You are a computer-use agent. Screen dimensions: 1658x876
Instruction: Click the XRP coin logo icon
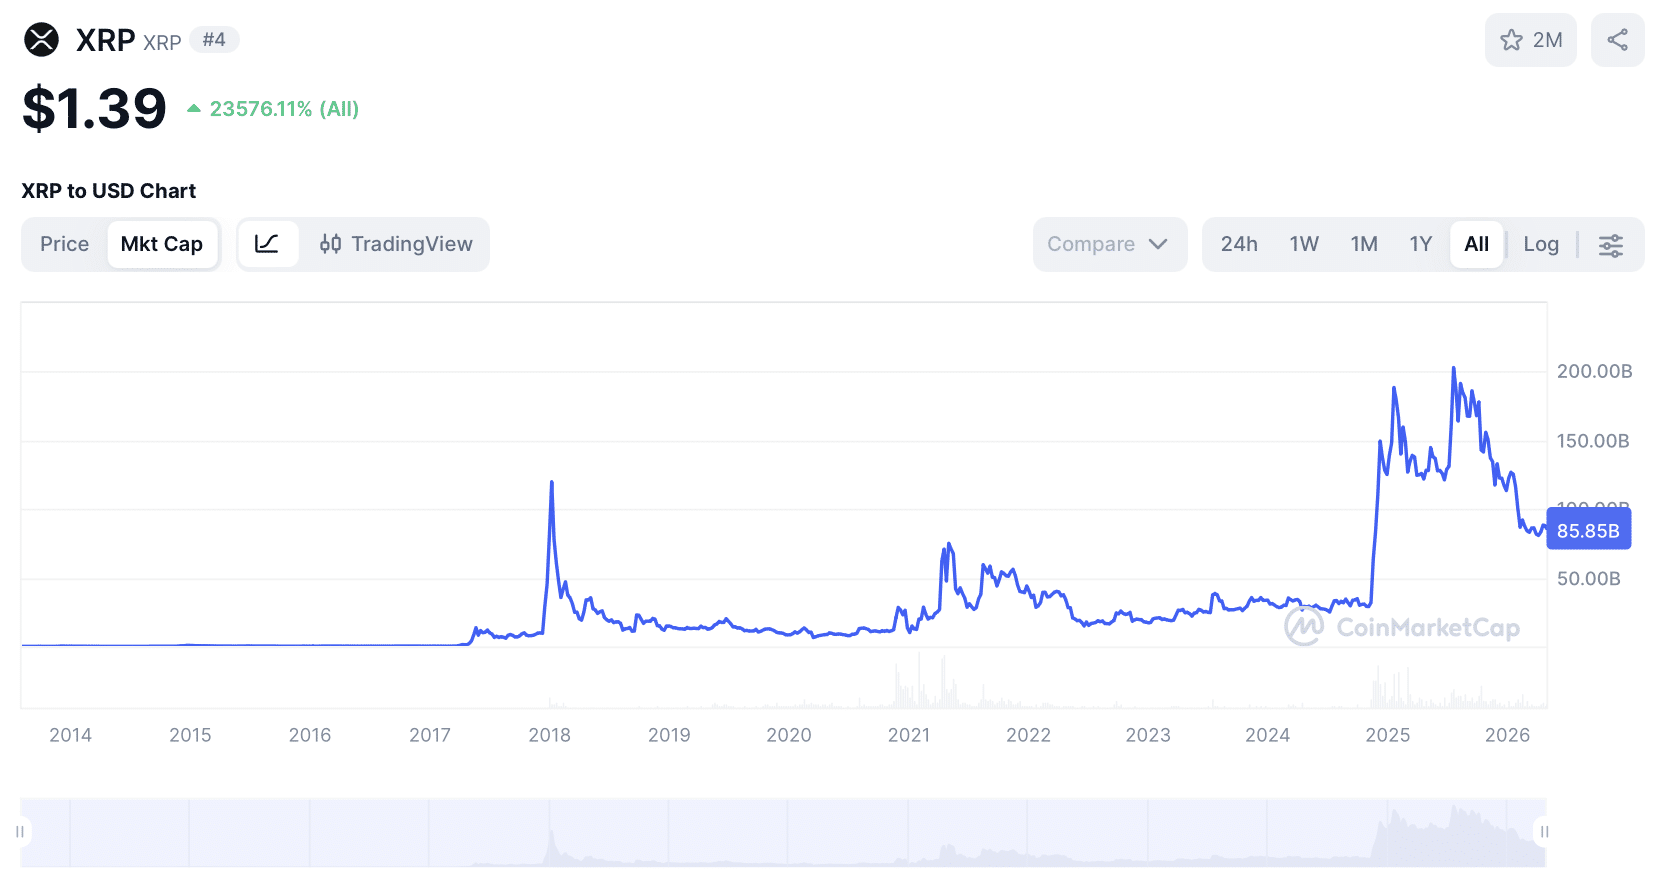point(42,40)
